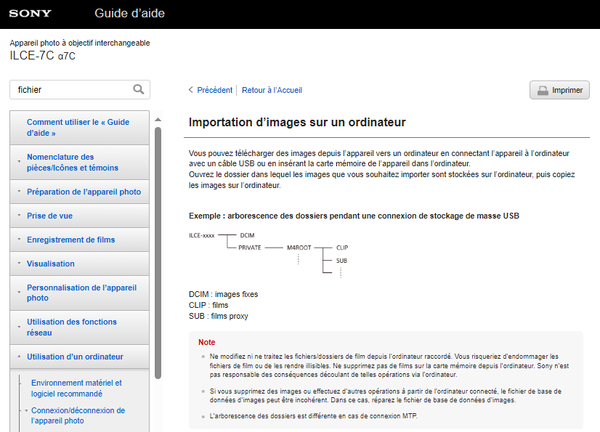Click the Précédent back chevron

coord(191,90)
